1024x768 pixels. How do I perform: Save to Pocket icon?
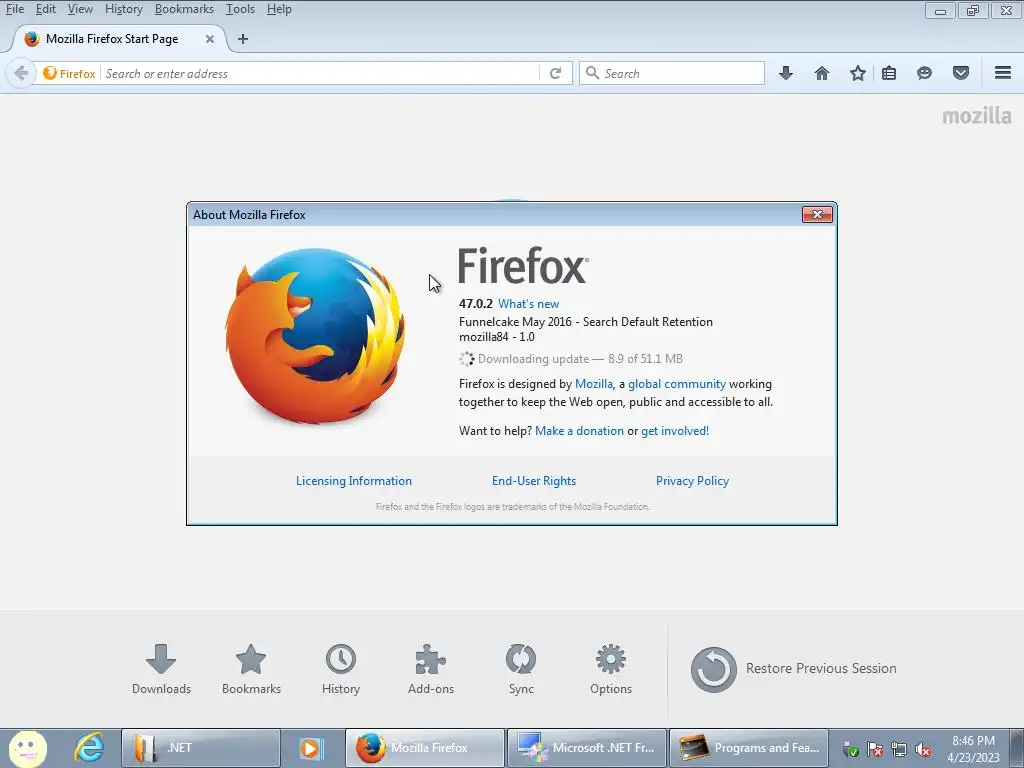pos(961,73)
